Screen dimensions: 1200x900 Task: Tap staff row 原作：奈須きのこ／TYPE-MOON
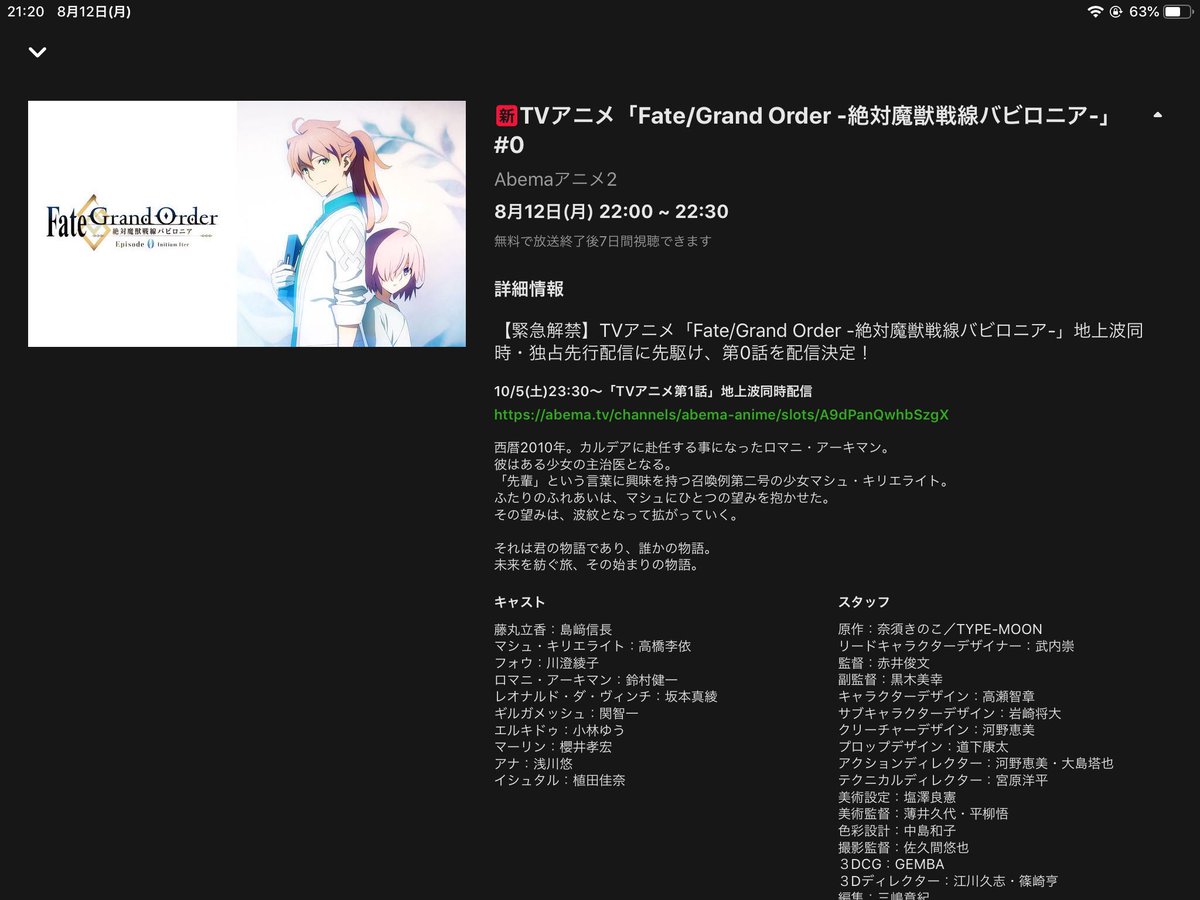940,630
